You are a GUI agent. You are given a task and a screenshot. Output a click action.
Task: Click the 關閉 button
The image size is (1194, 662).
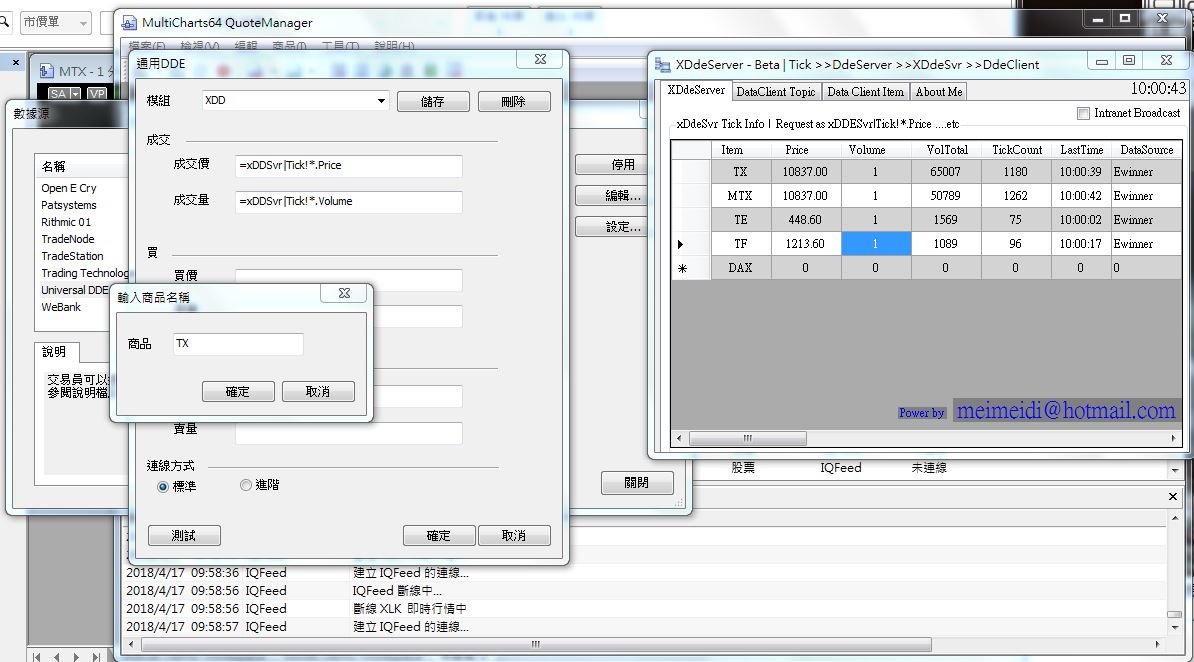637,483
